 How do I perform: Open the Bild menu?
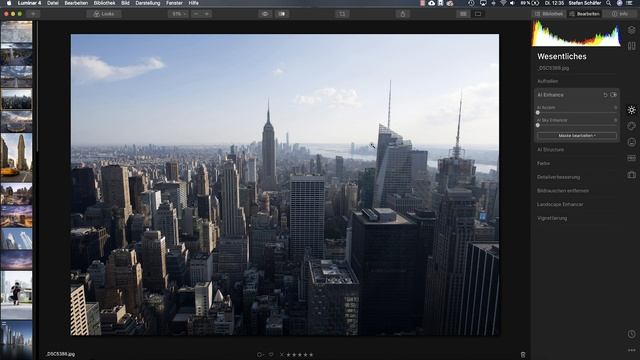click(125, 3)
